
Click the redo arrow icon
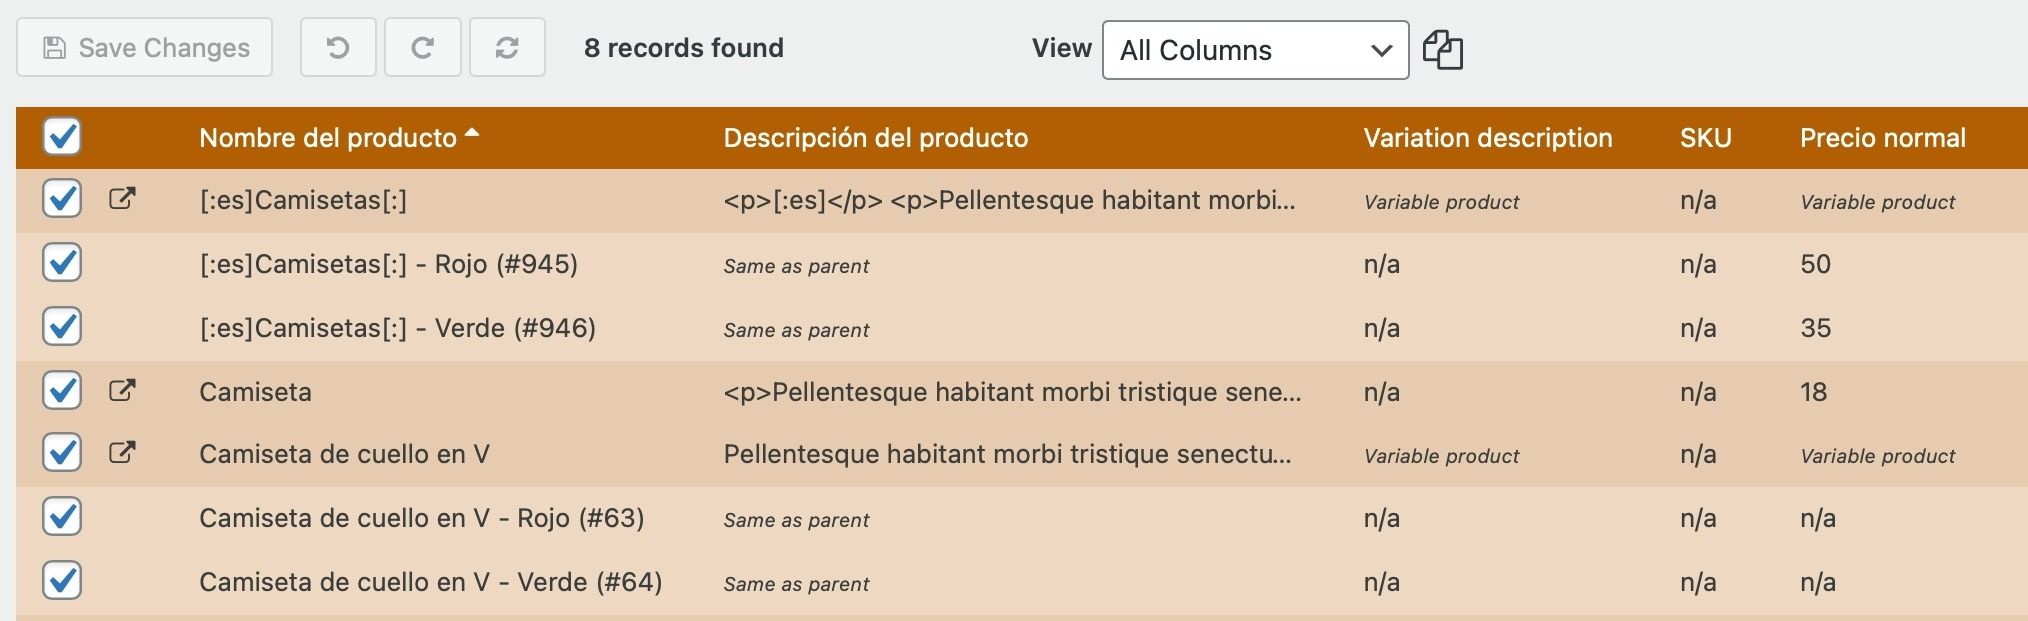point(422,47)
